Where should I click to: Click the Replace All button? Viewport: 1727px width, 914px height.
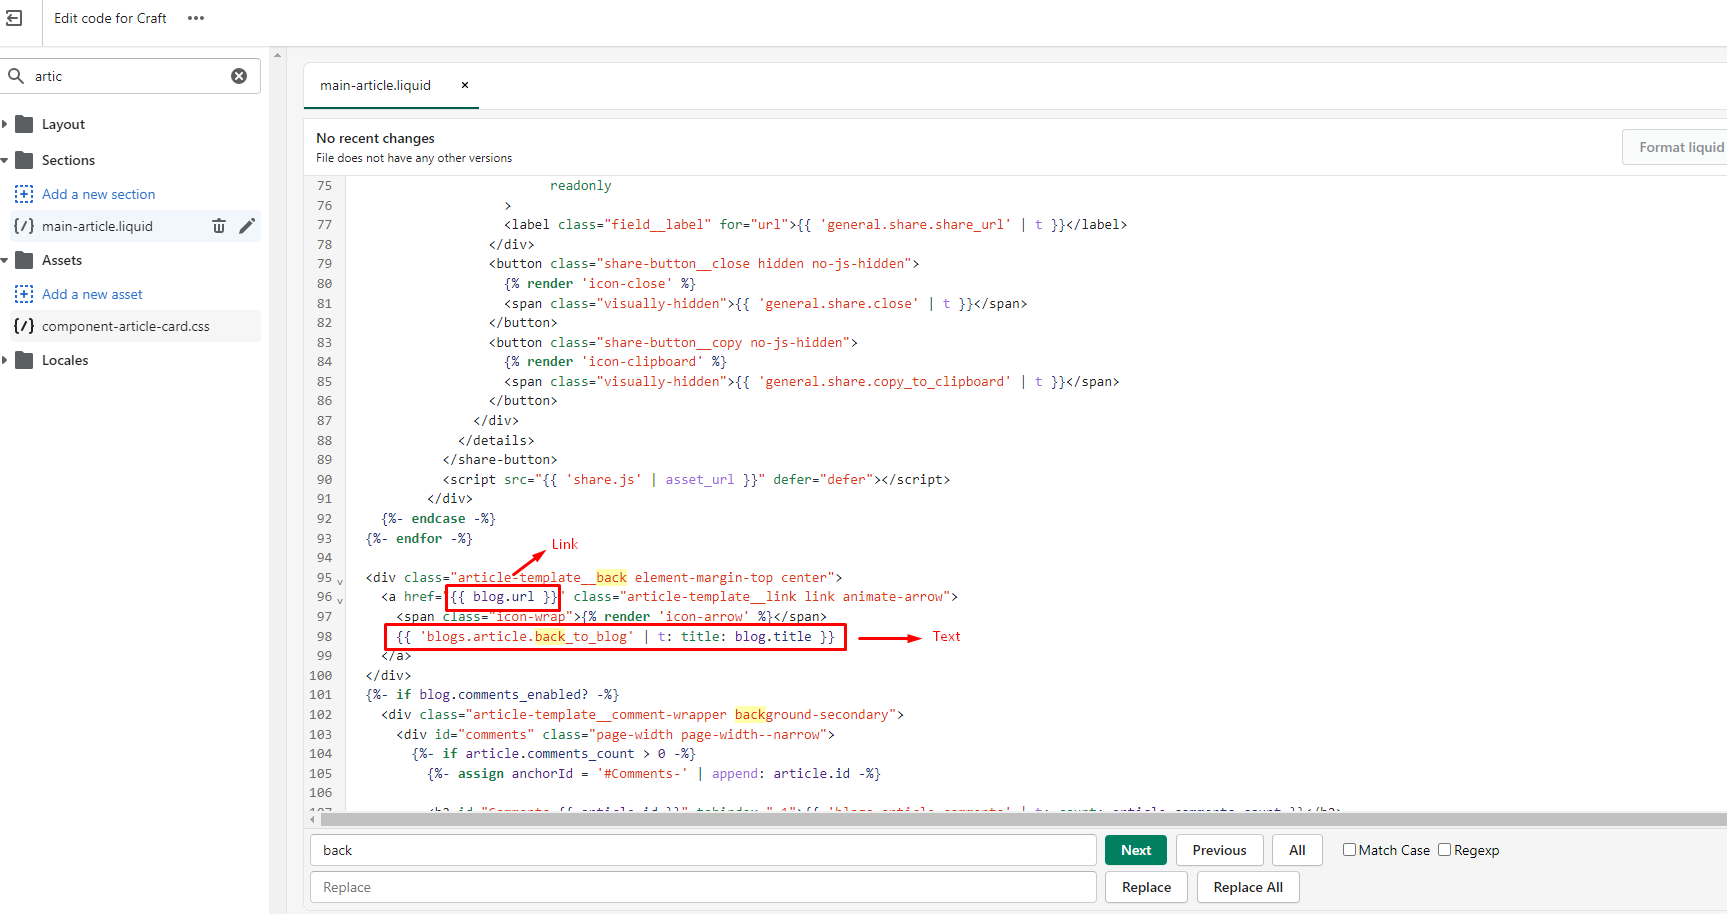coord(1248,887)
